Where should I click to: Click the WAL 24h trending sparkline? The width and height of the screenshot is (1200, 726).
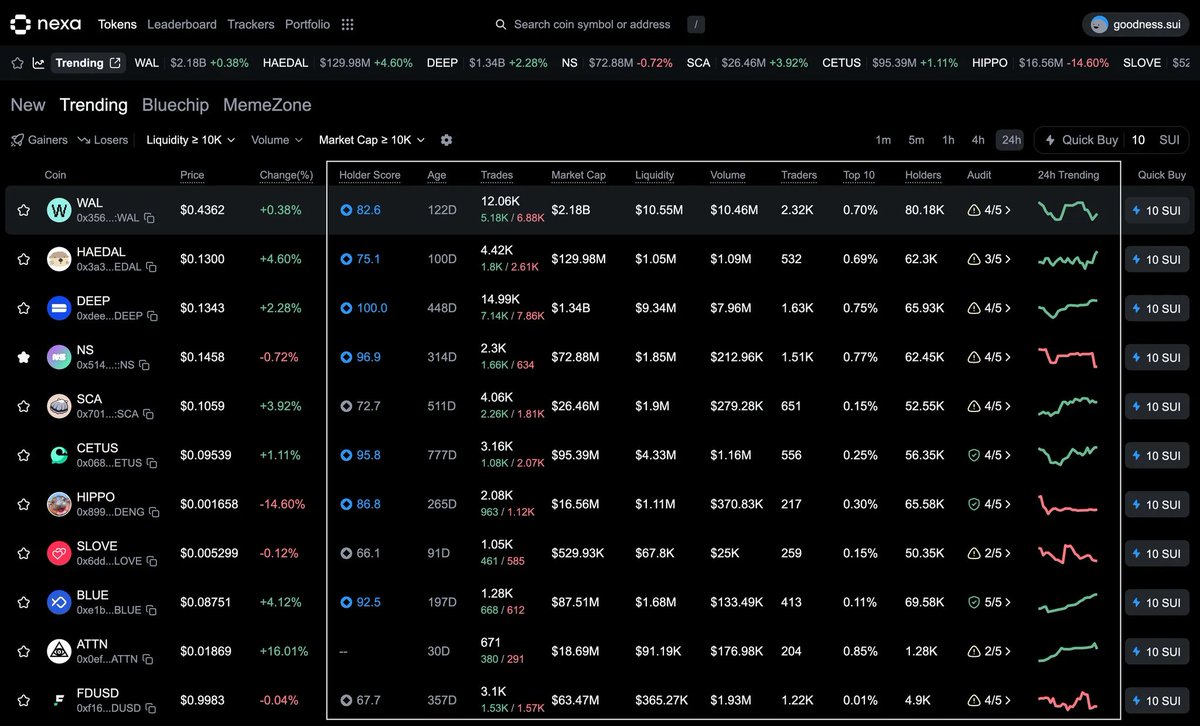[x=1068, y=210]
